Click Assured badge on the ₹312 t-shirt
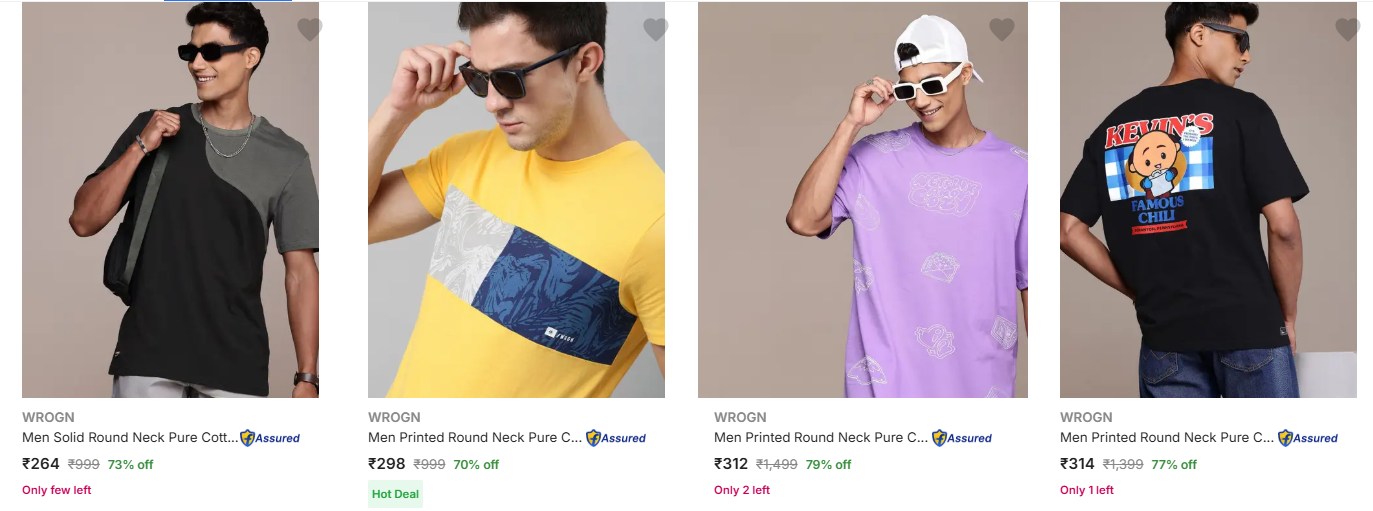 click(x=963, y=438)
